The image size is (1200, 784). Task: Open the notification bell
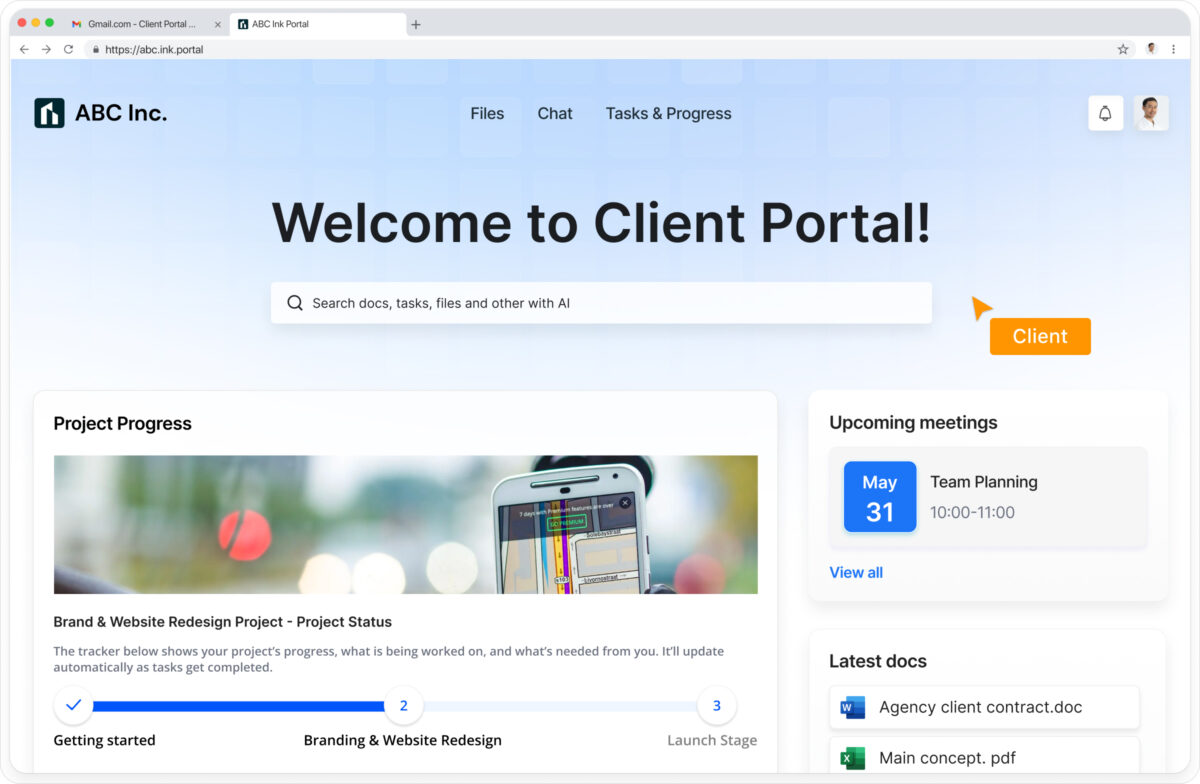click(x=1105, y=113)
